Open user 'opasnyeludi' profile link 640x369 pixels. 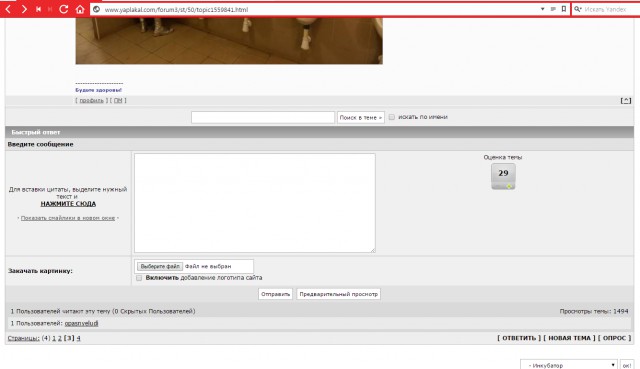81,323
